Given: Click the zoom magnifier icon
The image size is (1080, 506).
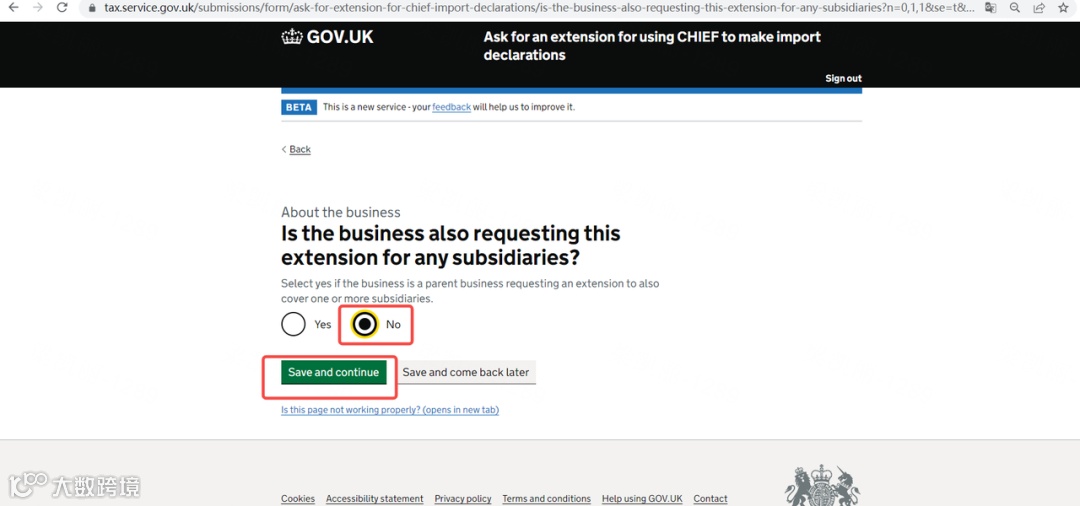Looking at the screenshot, I should [x=1015, y=8].
